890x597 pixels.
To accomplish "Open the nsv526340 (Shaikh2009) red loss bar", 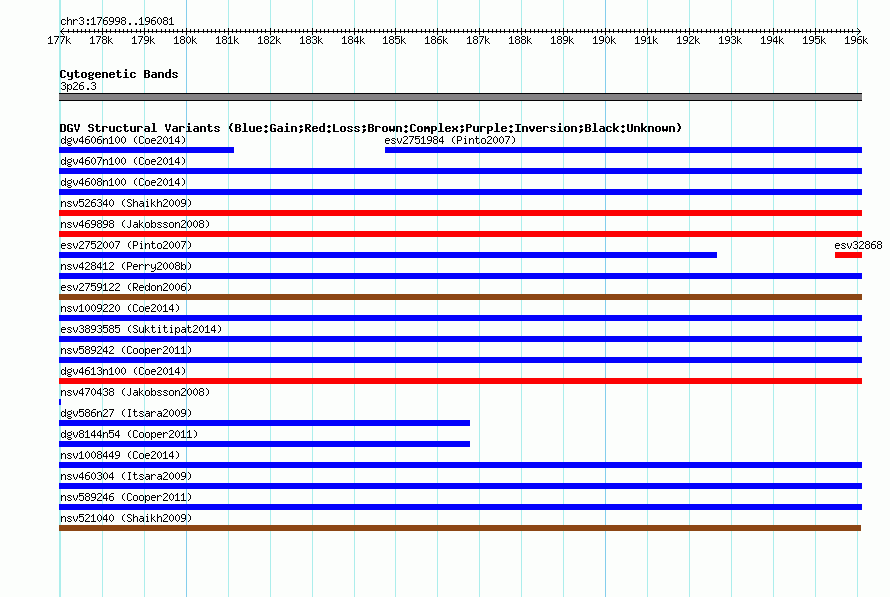I will click(460, 213).
